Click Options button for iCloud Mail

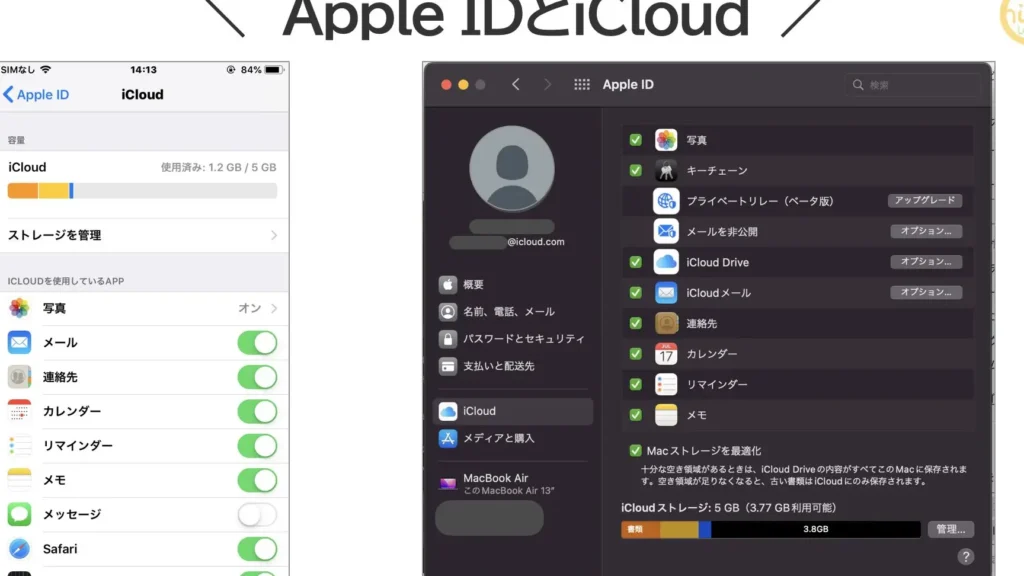926,292
